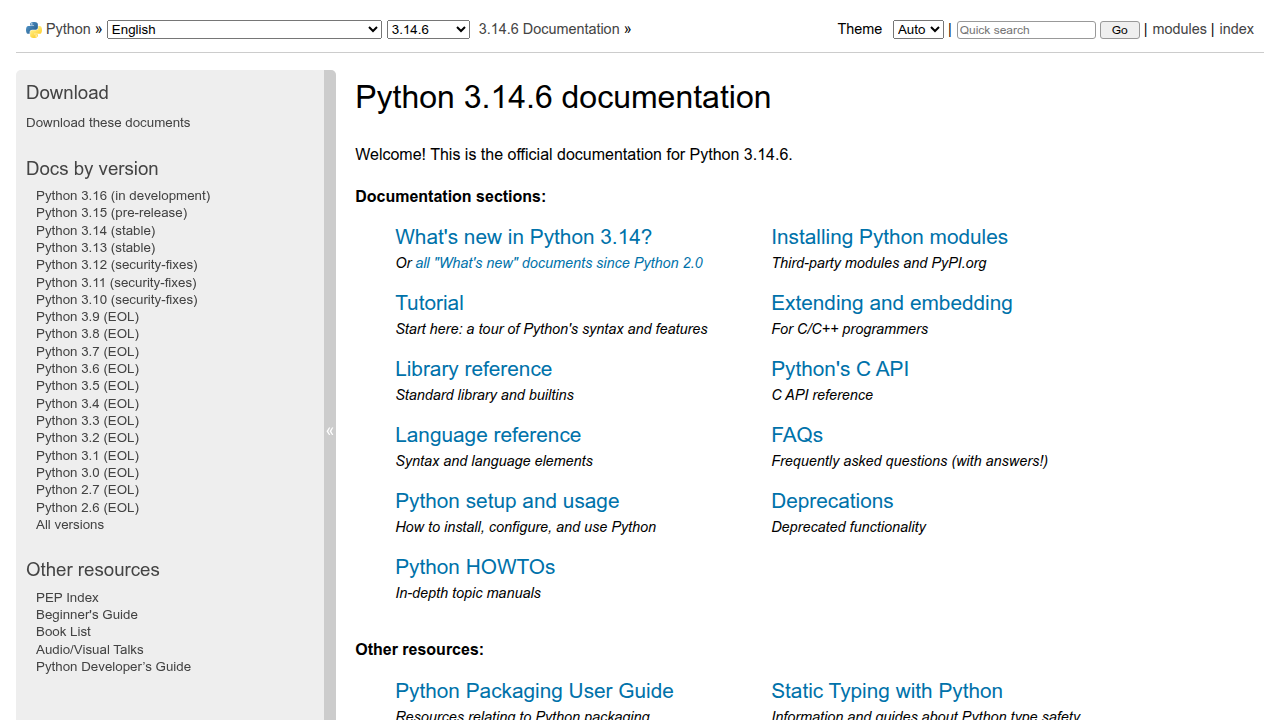Open the PEP Index link

pos(67,598)
